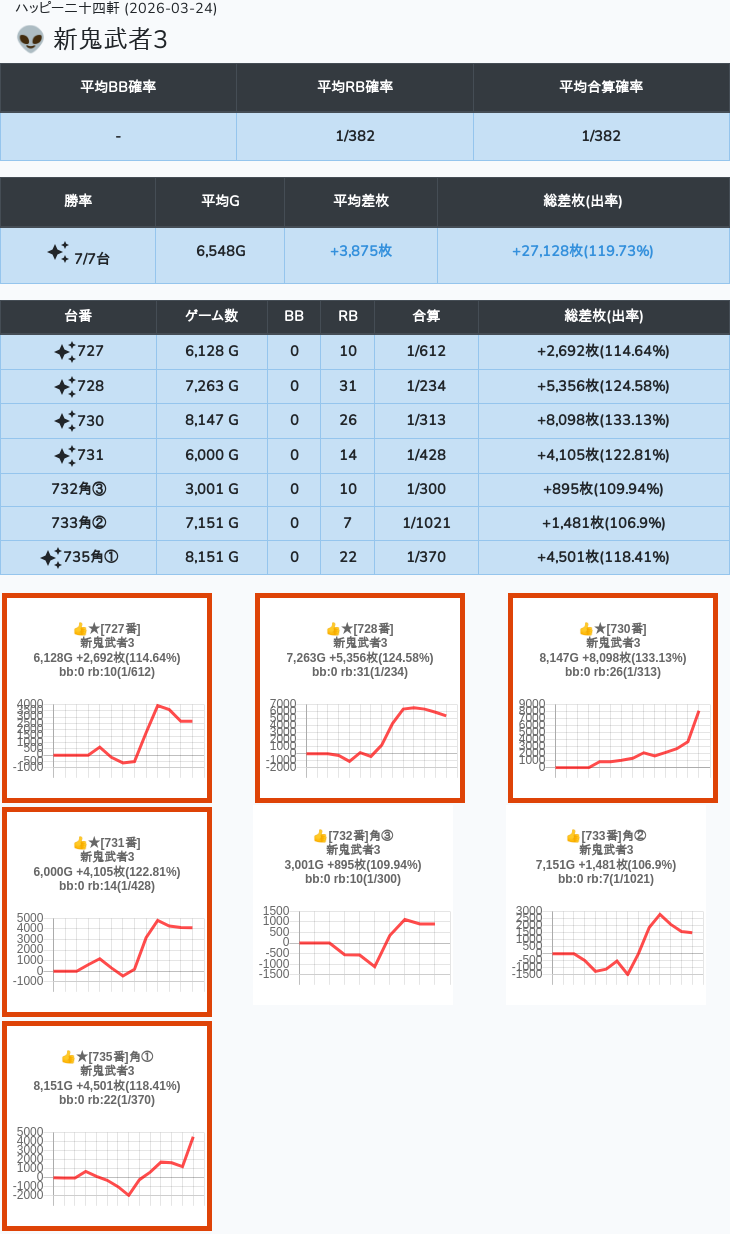Viewport: 730px width, 1234px height.
Task: Click the sparkle icon beside machine 730
Action: [x=65, y=421]
